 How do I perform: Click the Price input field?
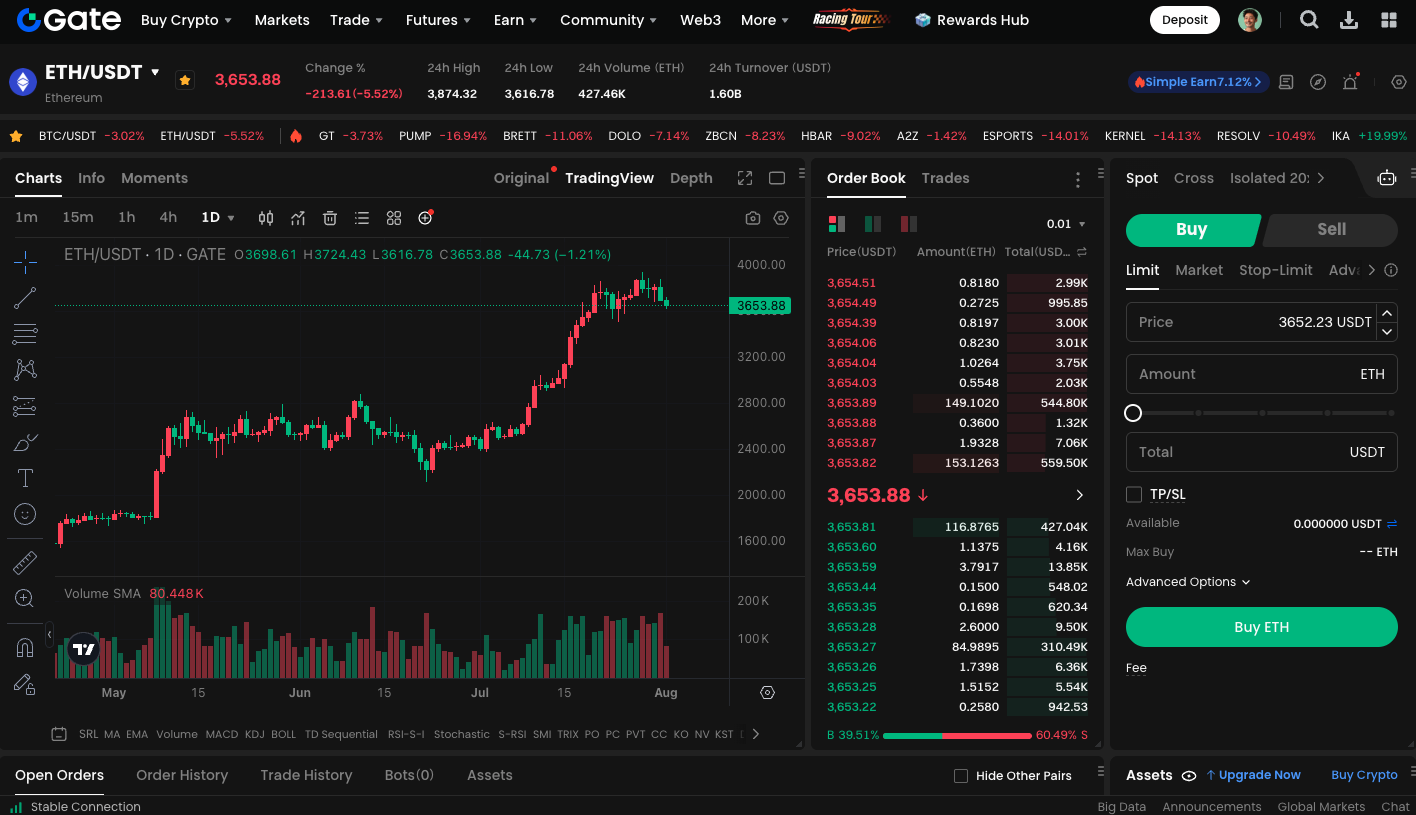click(1250, 322)
